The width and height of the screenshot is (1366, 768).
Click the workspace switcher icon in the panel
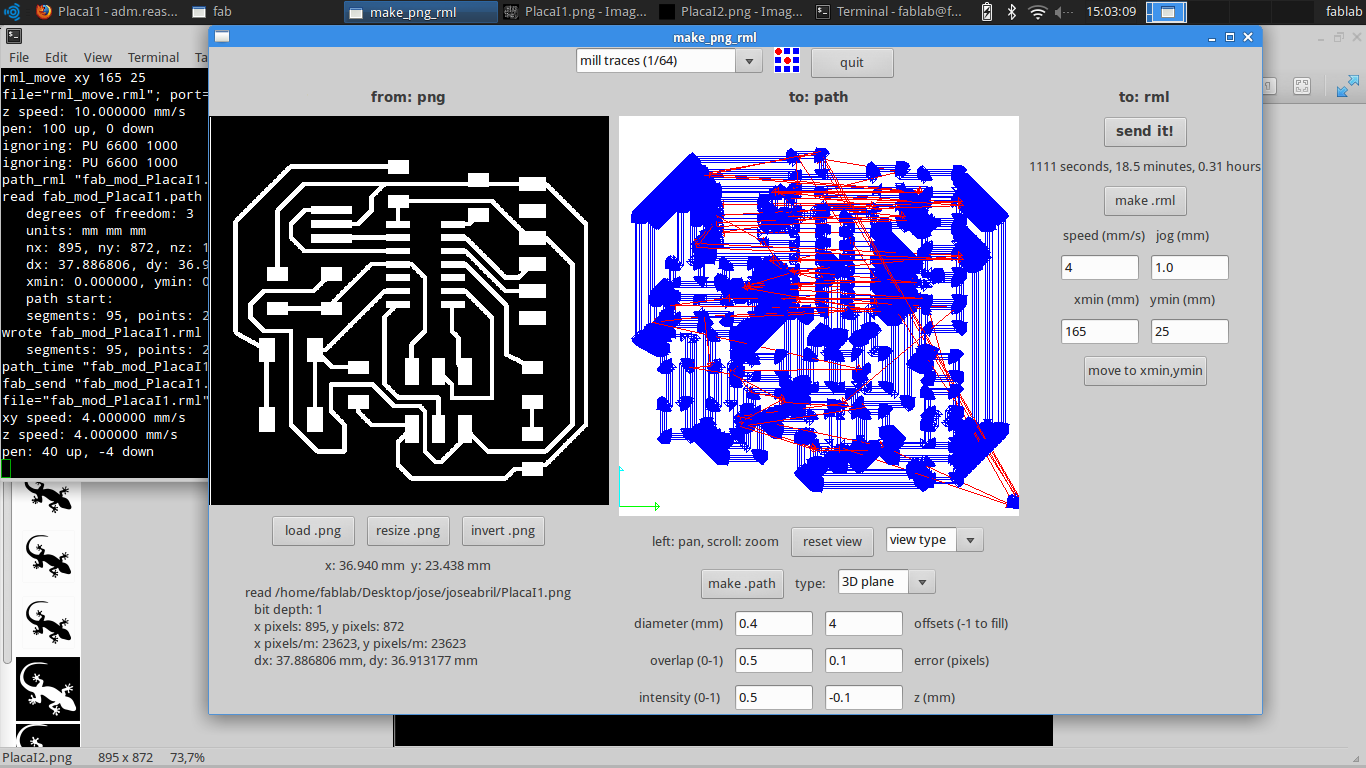tap(1166, 12)
